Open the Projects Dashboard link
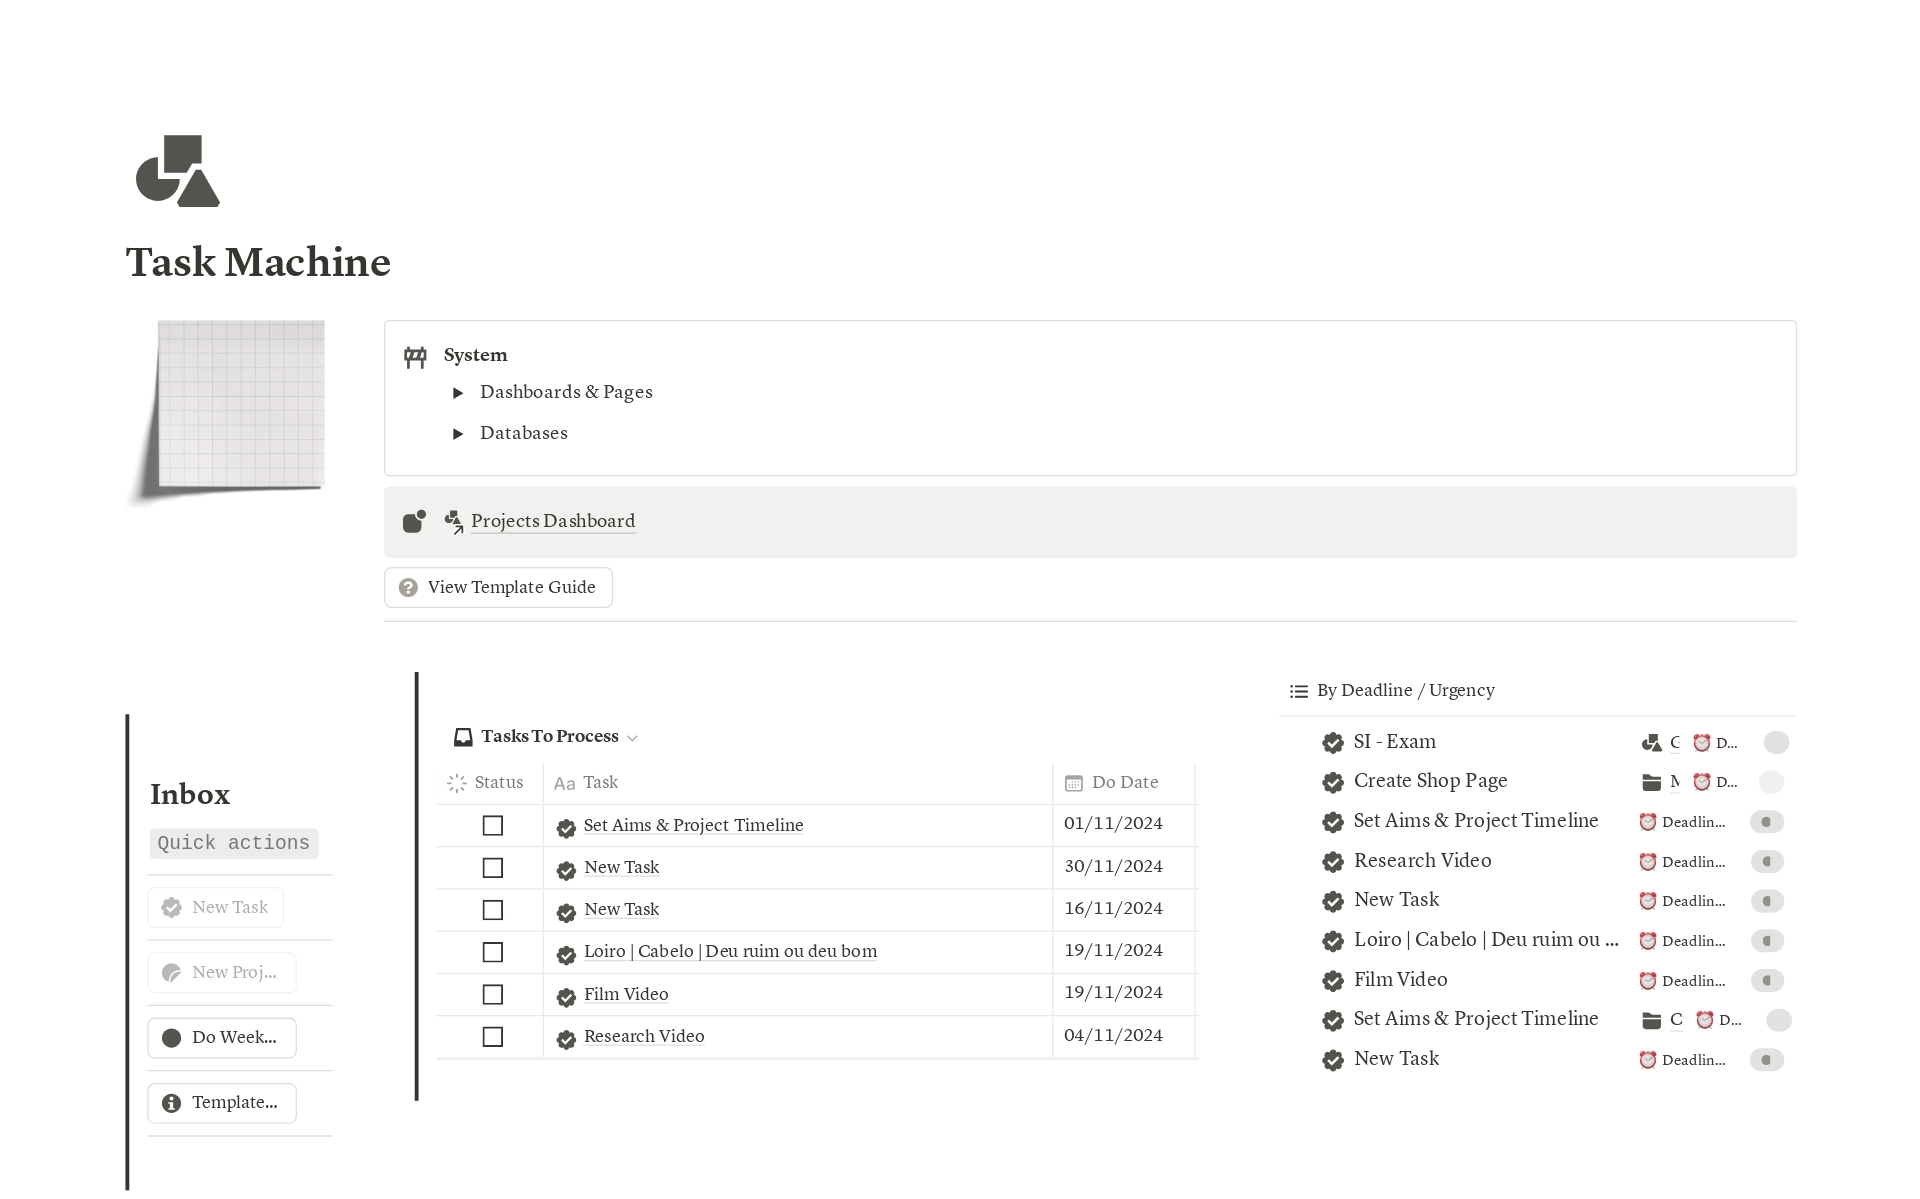Image resolution: width=1920 pixels, height=1199 pixels. pos(553,521)
